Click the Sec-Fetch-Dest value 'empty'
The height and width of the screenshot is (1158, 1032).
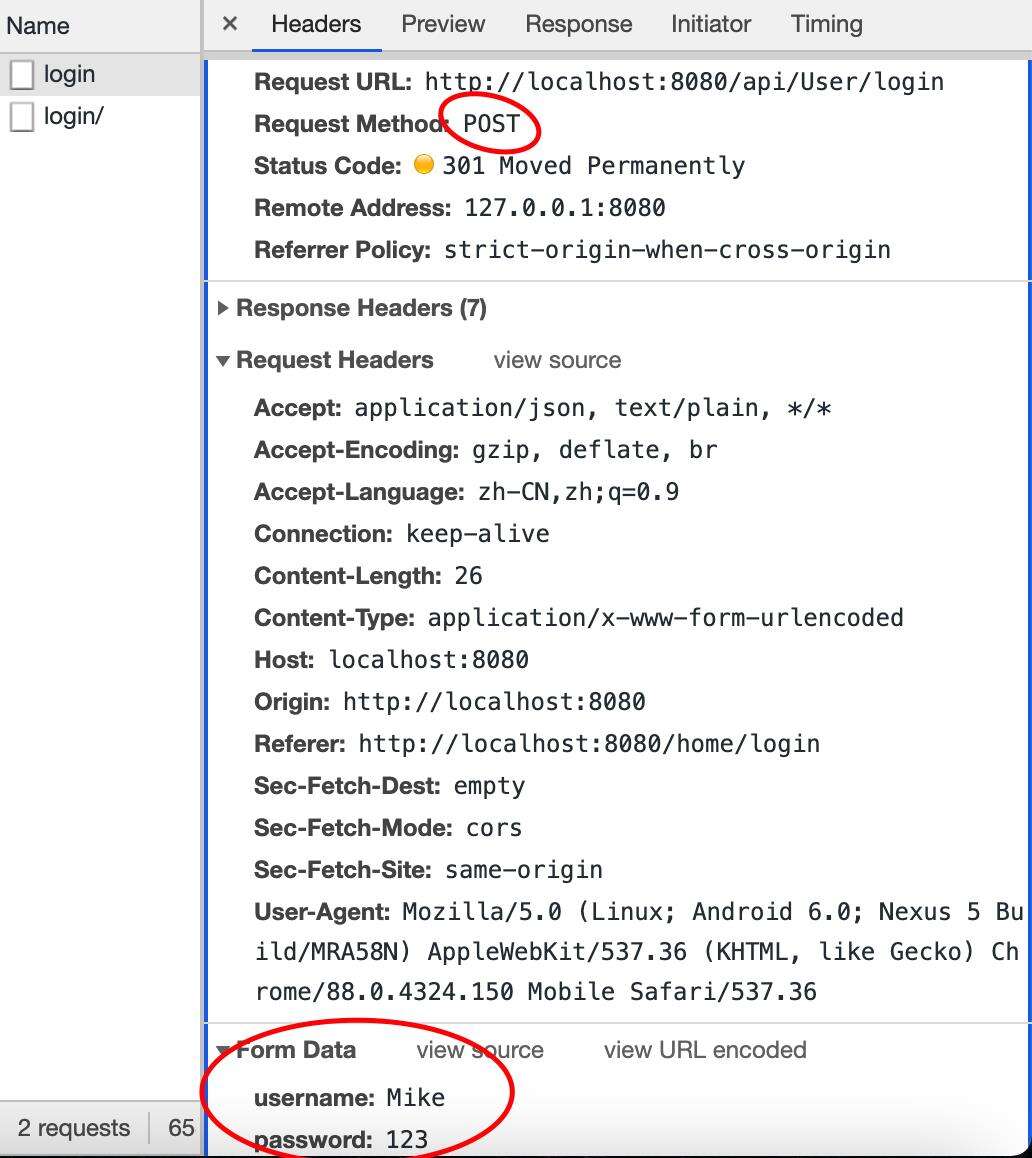(x=489, y=786)
